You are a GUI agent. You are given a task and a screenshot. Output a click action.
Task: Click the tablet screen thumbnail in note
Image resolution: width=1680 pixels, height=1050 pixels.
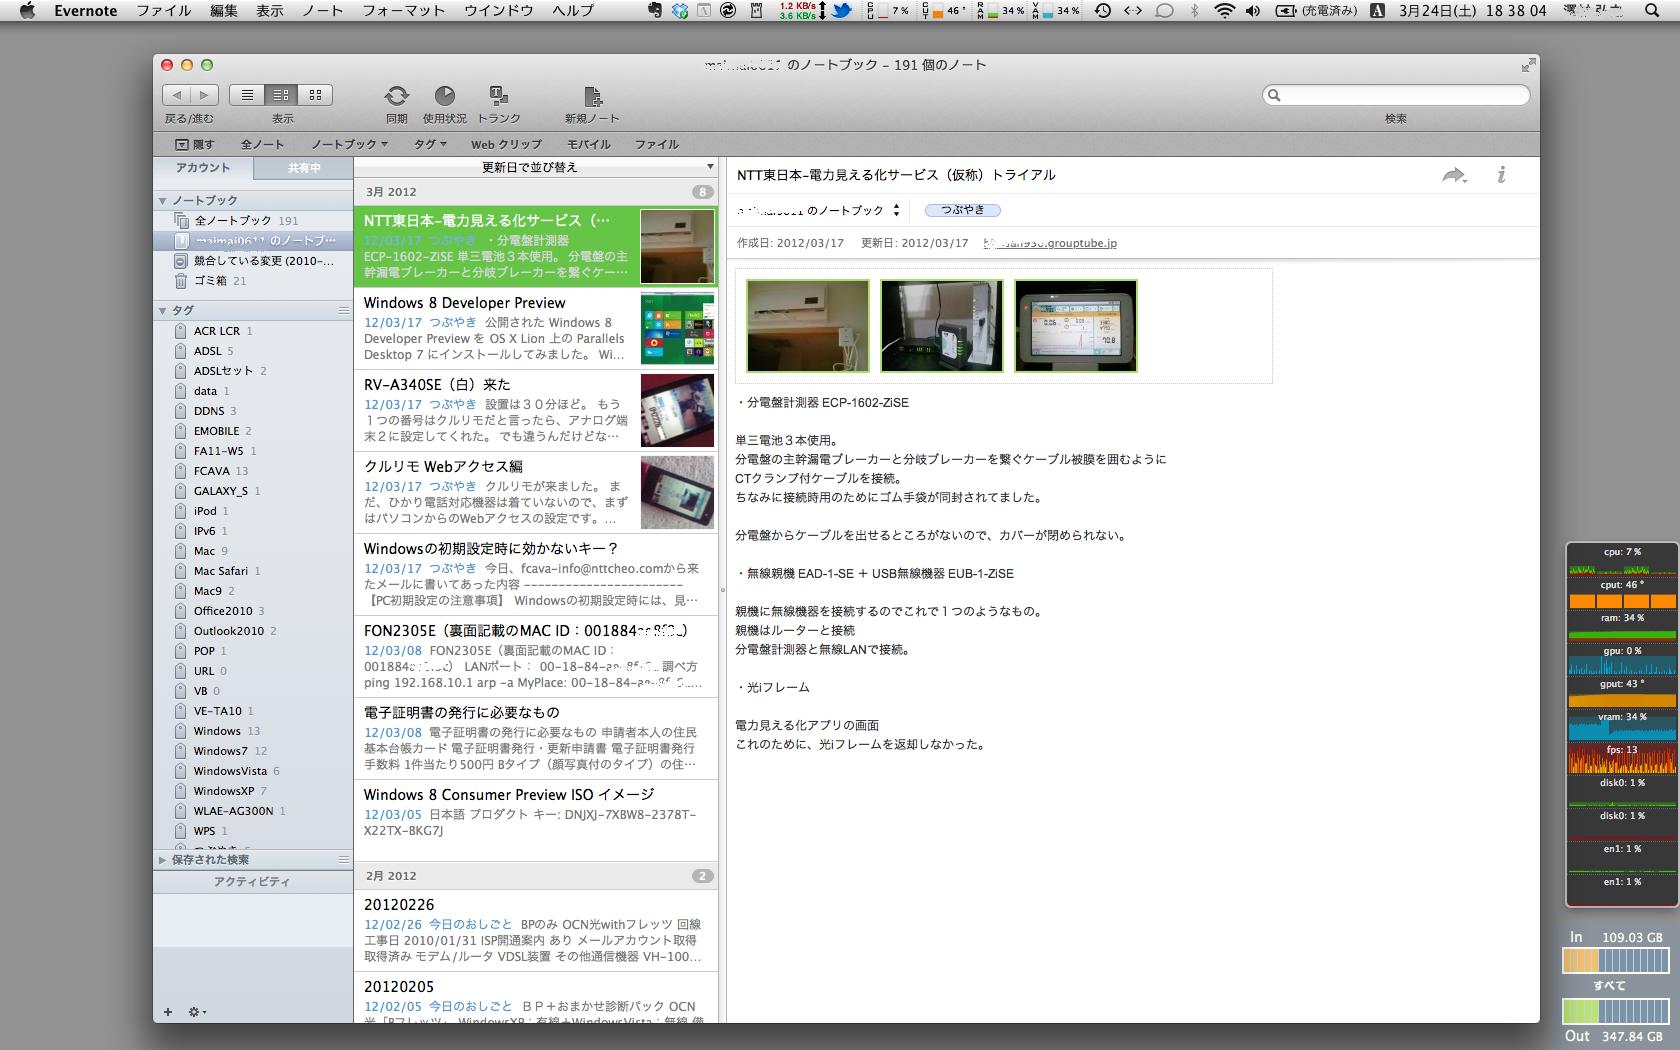point(1075,326)
